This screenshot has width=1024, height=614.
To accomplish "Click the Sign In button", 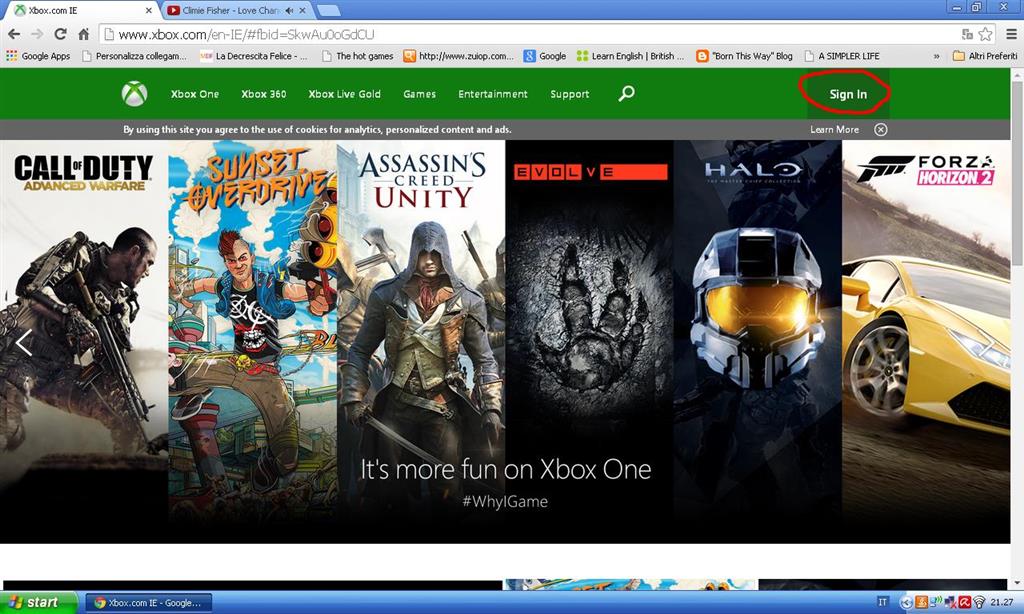I will click(848, 94).
